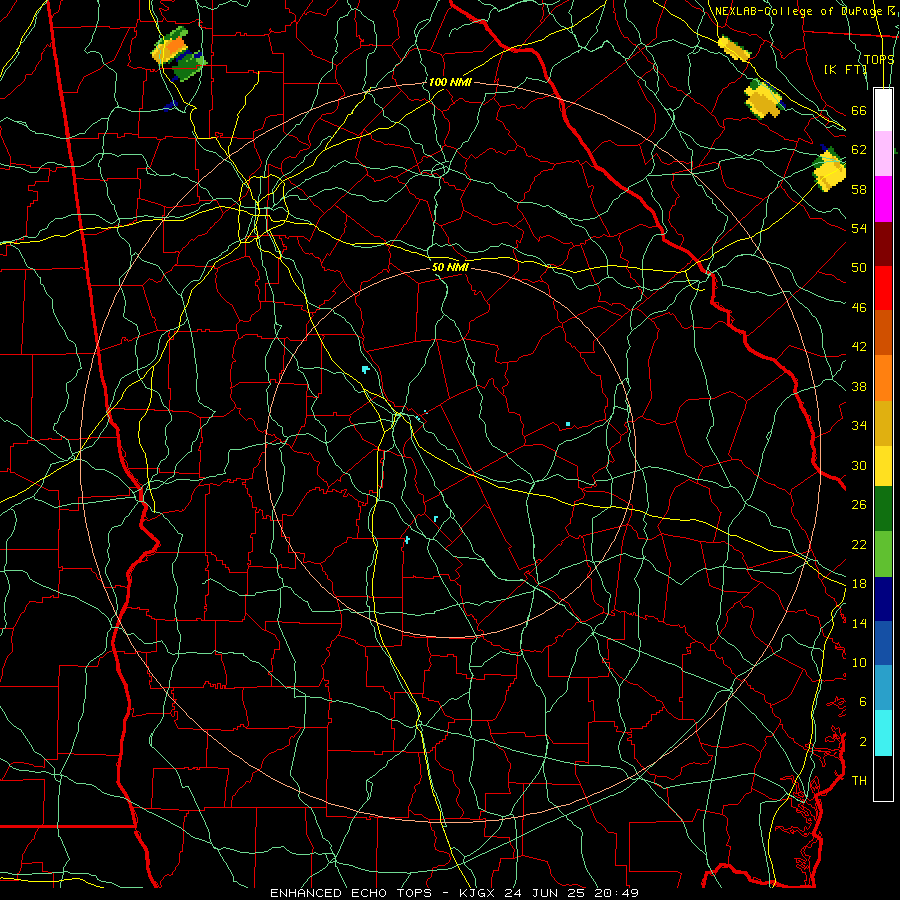Click the navy blue legend swatch

click(x=883, y=598)
